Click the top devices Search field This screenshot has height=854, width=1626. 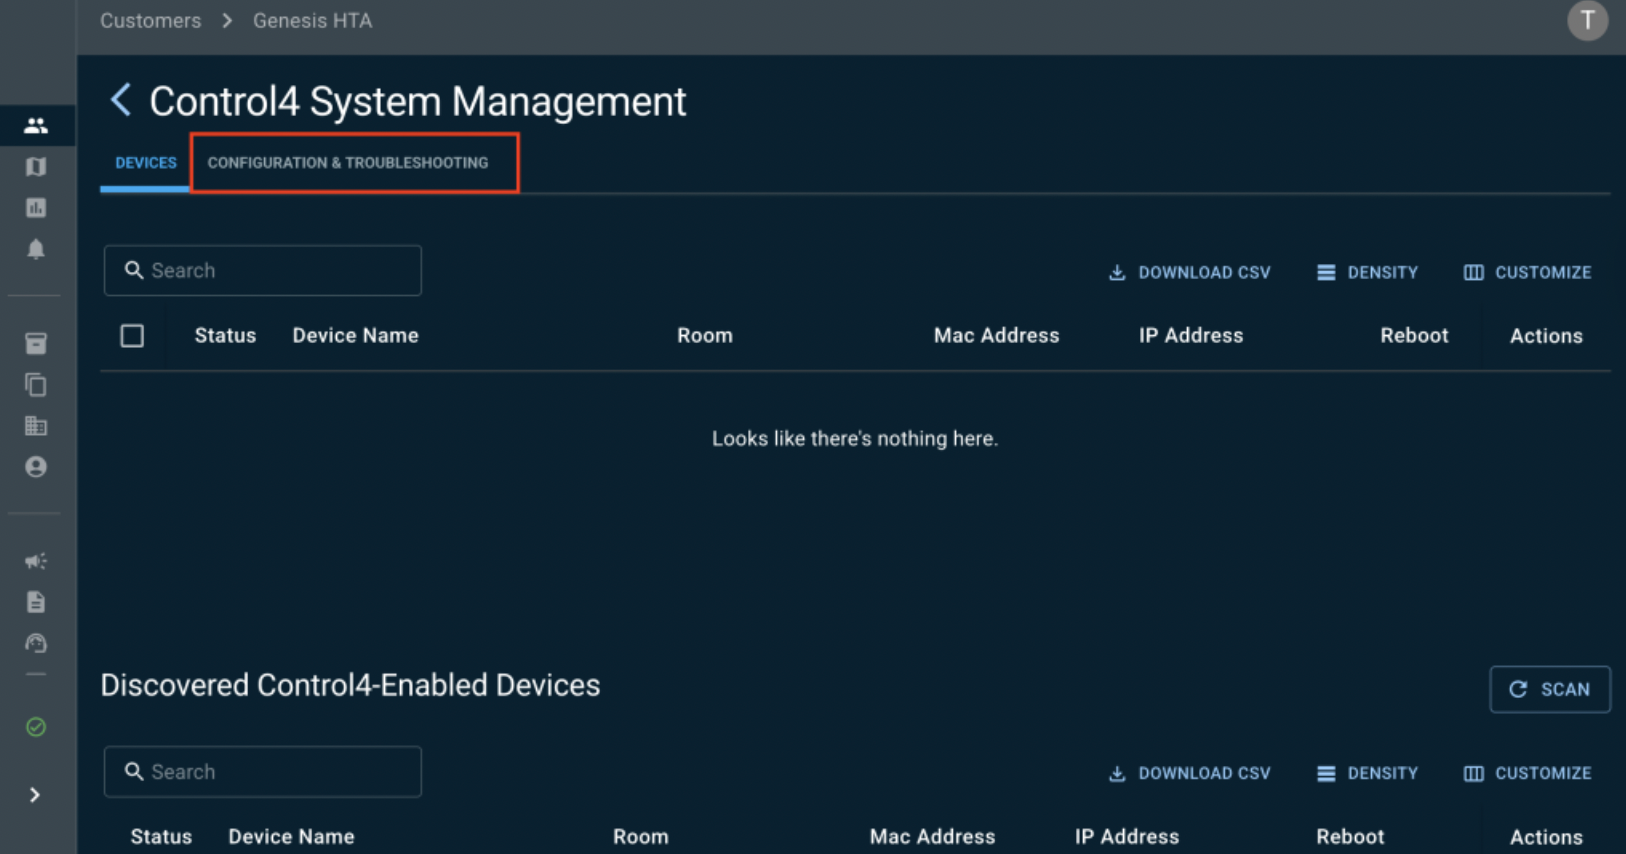click(263, 271)
